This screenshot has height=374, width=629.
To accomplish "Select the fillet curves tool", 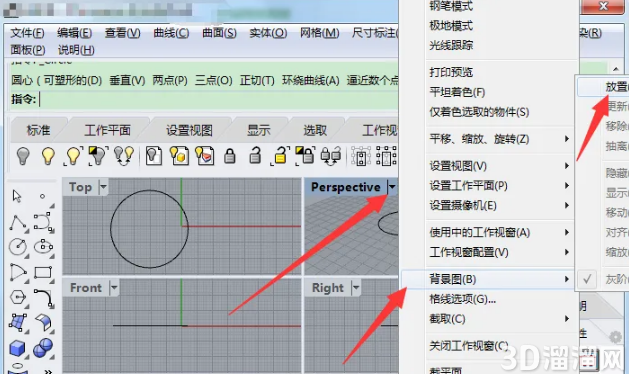I will click(x=43, y=298).
